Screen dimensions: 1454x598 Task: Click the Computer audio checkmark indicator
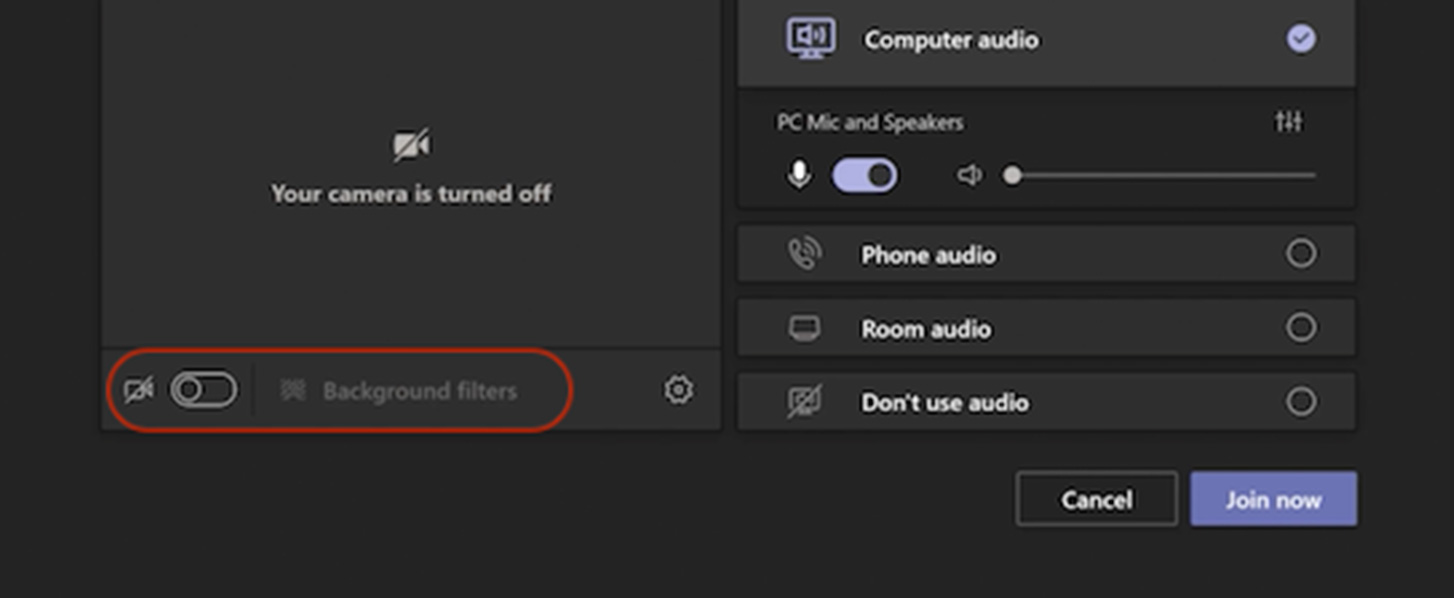[1300, 39]
